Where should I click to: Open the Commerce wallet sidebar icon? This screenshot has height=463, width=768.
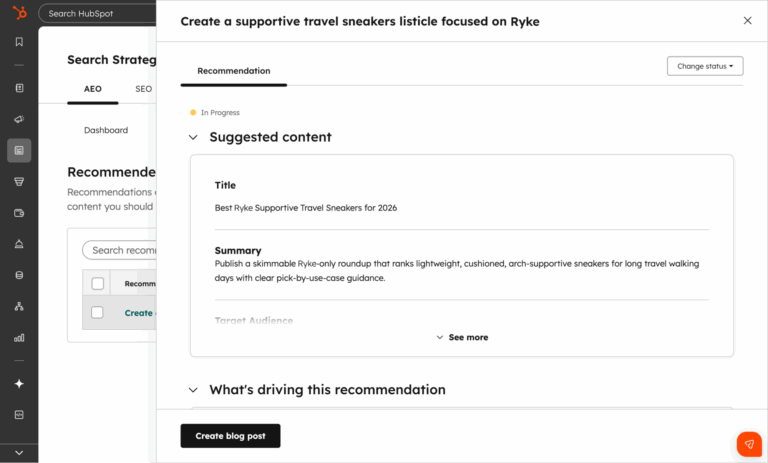[19, 213]
